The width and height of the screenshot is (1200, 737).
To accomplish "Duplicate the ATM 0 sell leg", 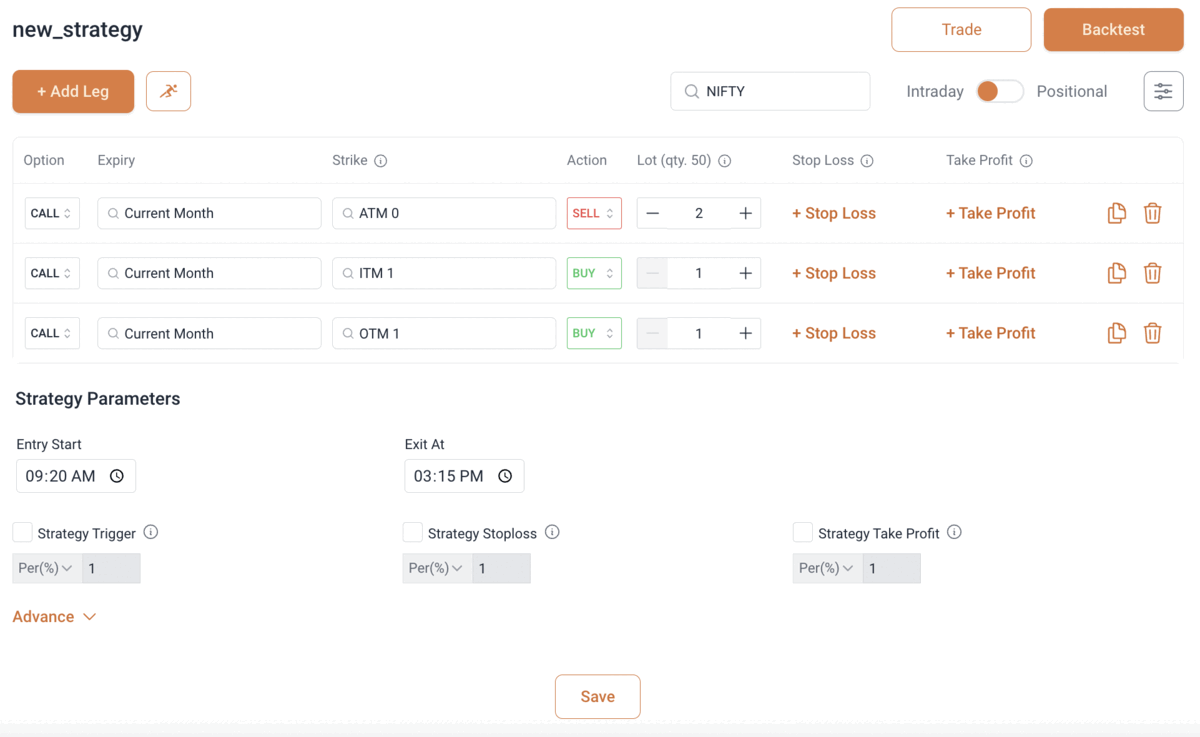I will (x=1117, y=213).
